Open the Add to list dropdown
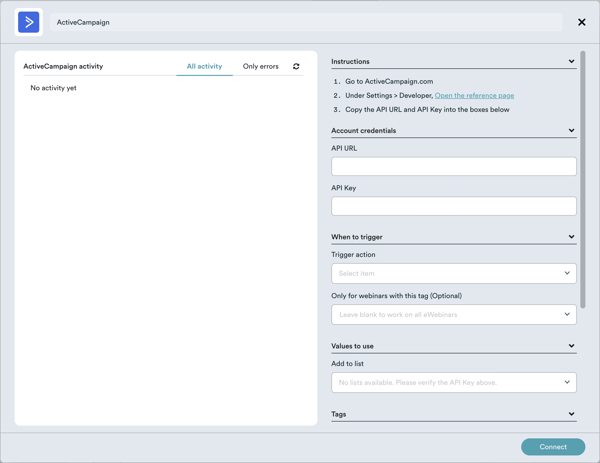Viewport: 600px width, 463px height. pyautogui.click(x=453, y=382)
